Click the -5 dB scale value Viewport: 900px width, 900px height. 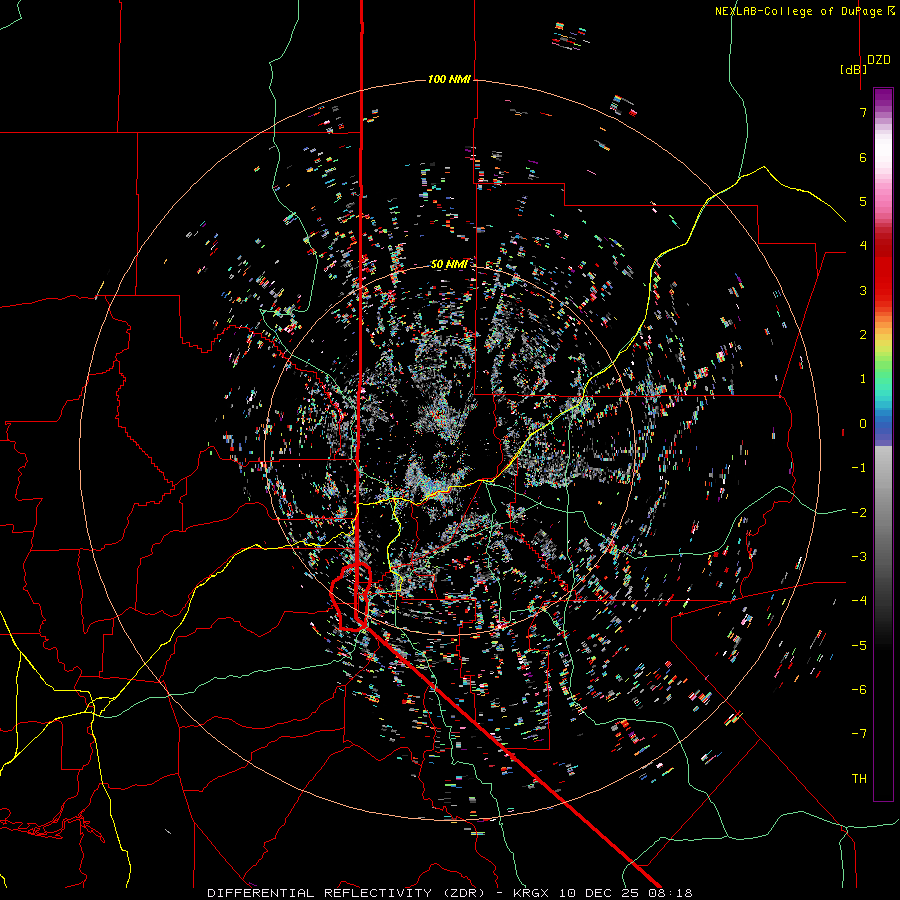pyautogui.click(x=859, y=646)
